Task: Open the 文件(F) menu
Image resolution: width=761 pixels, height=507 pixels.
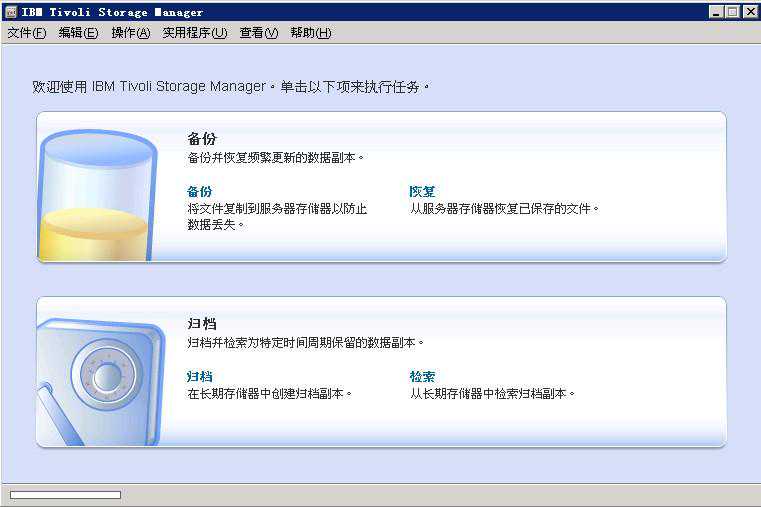Action: point(27,33)
